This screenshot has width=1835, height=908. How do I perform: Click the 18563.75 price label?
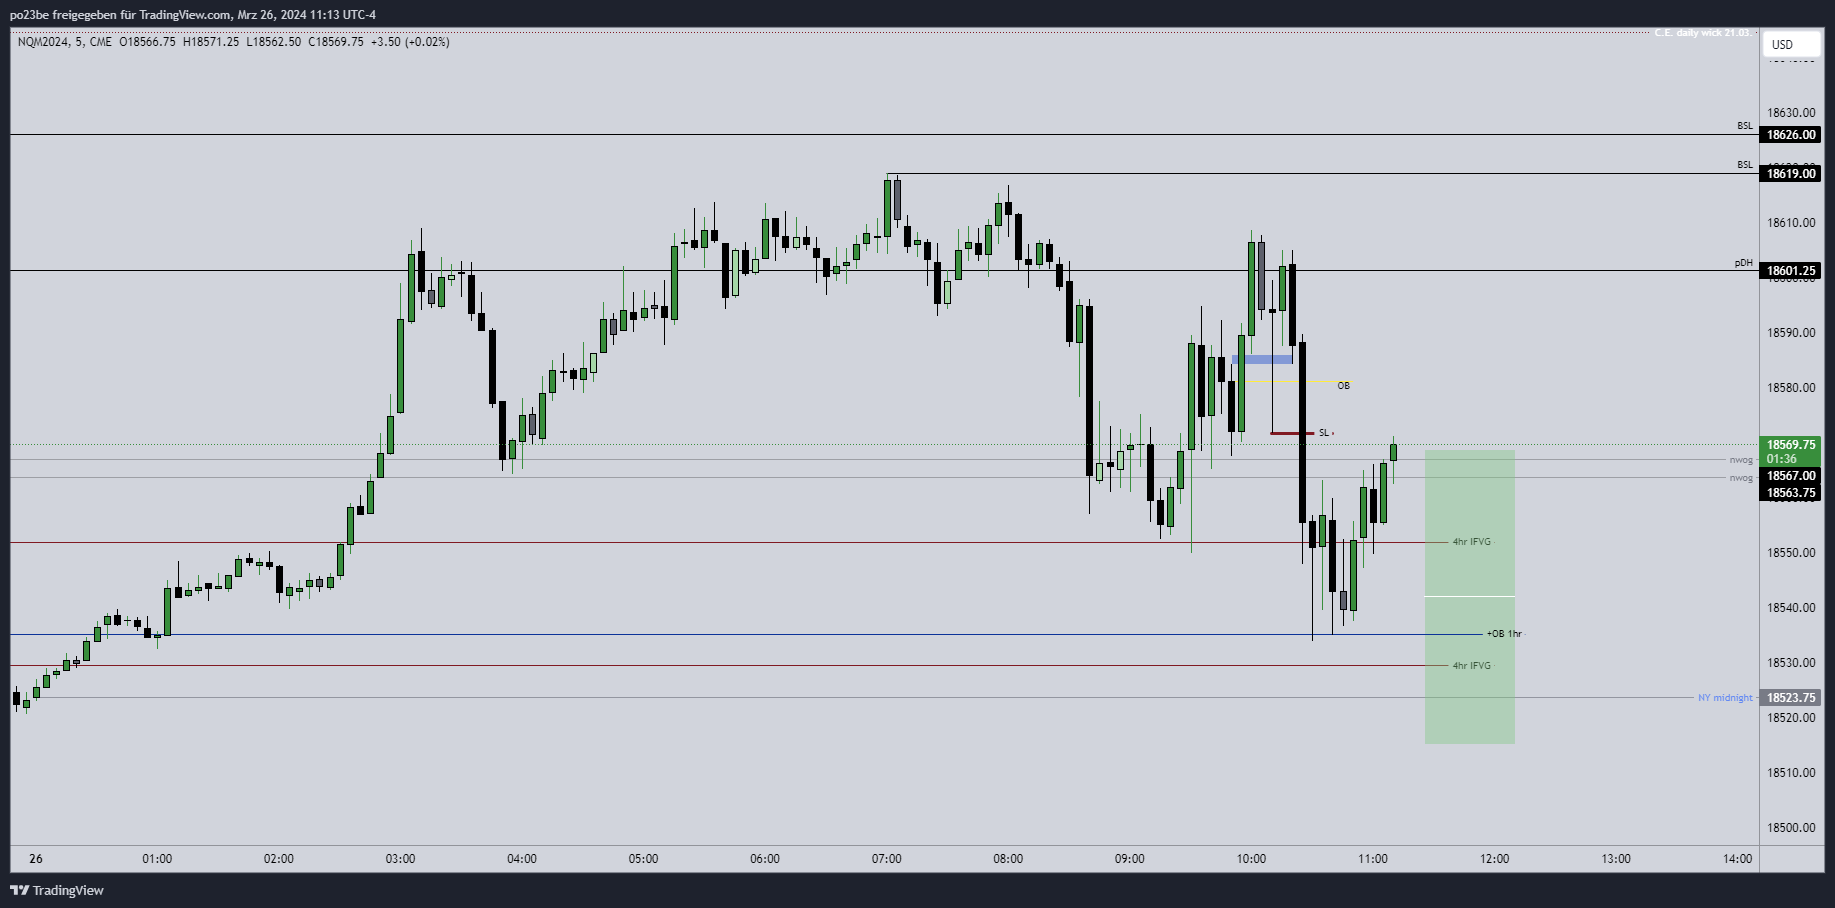(1792, 490)
